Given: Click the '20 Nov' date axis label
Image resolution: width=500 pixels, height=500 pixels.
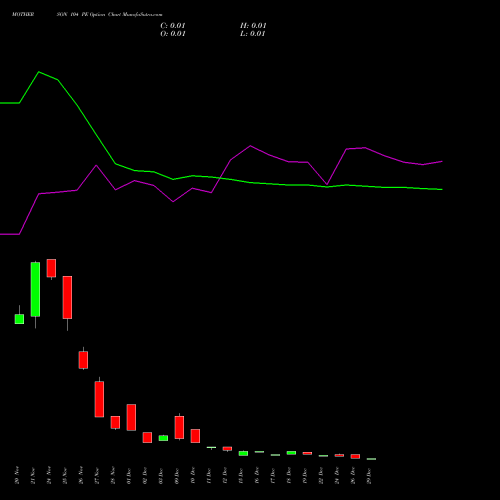Looking at the screenshot, I should [17, 475].
